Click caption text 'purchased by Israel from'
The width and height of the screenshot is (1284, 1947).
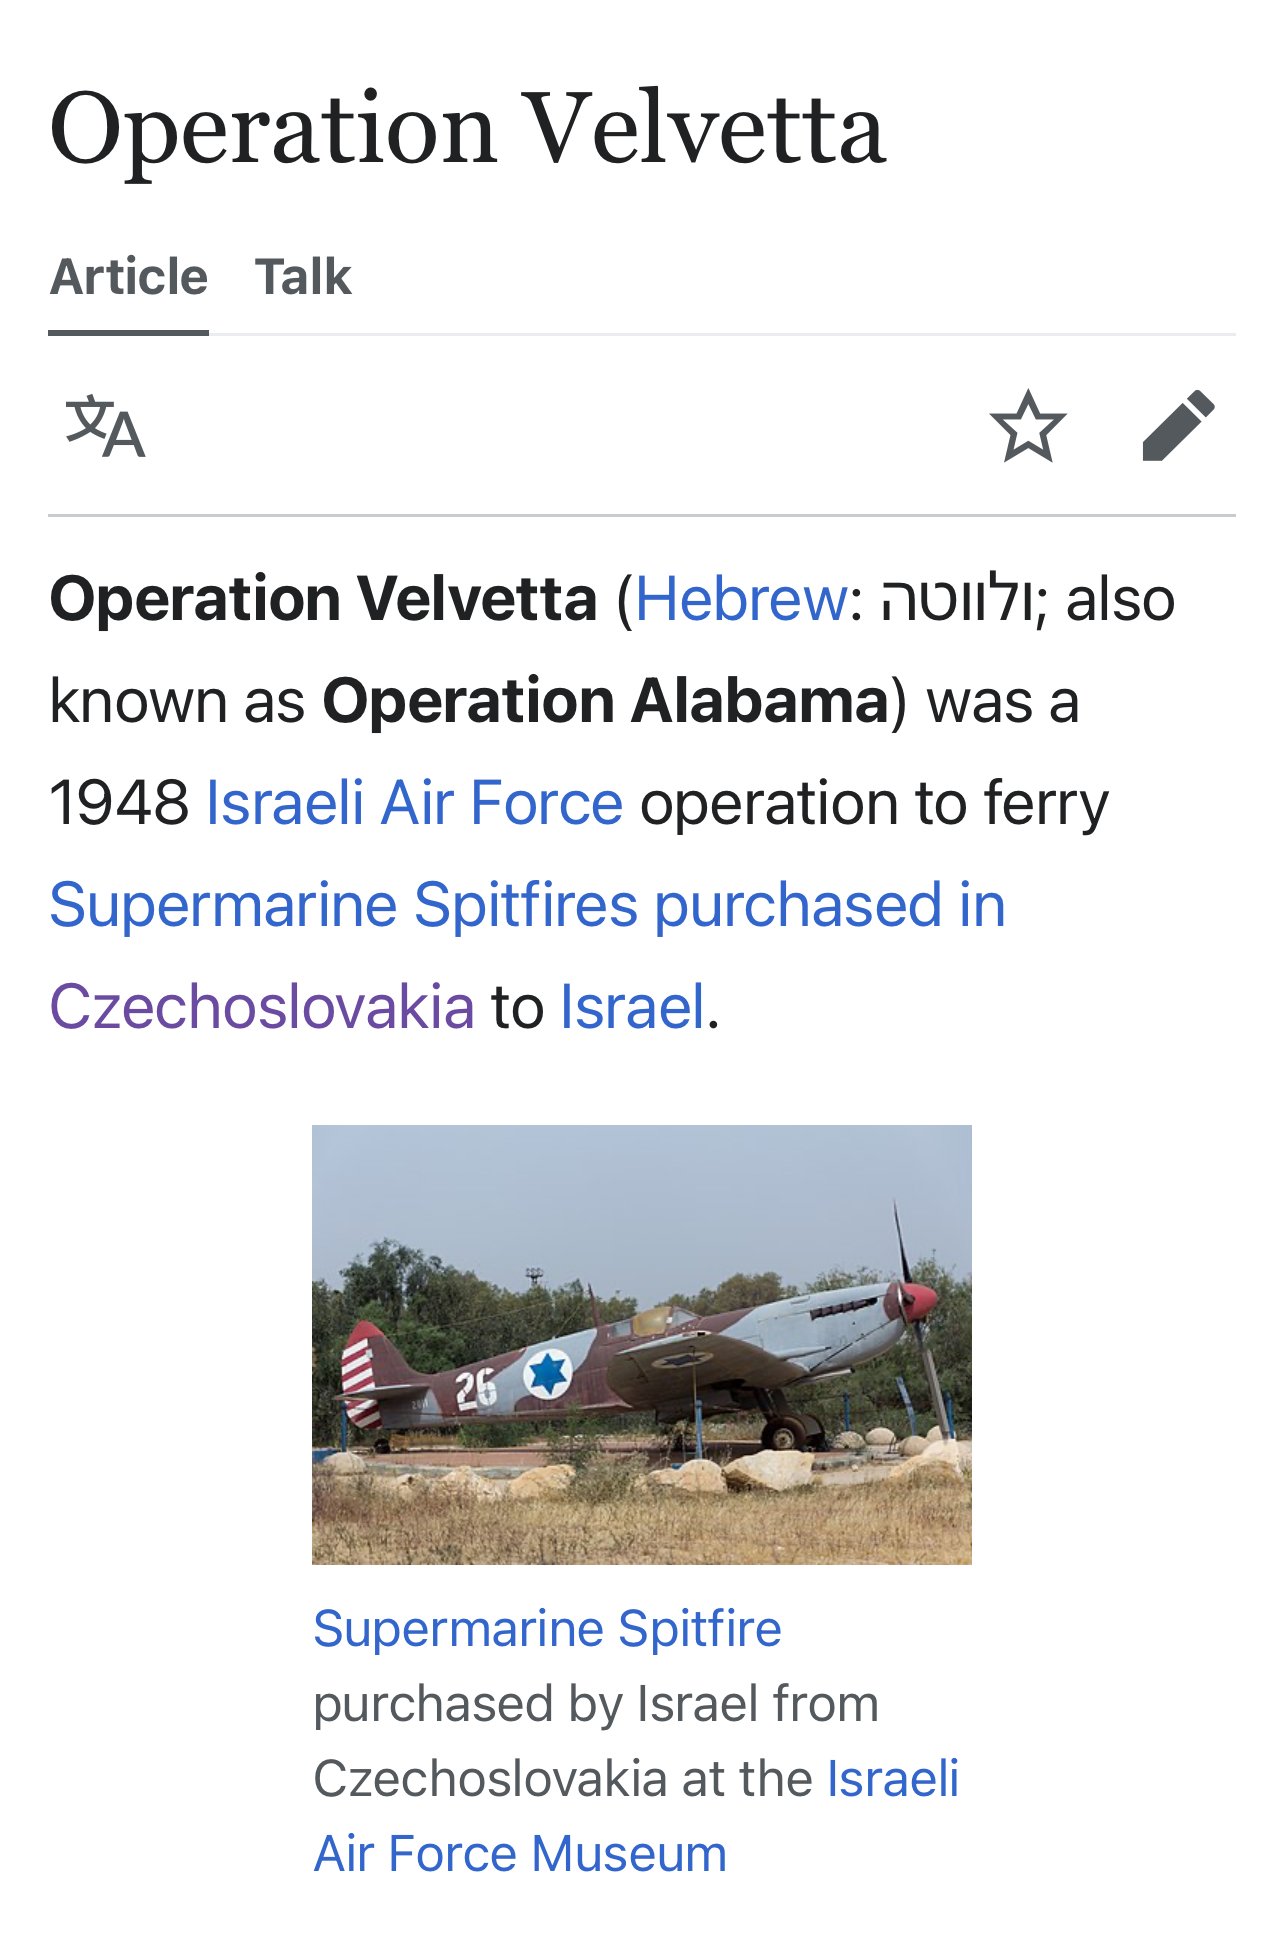tap(596, 1703)
